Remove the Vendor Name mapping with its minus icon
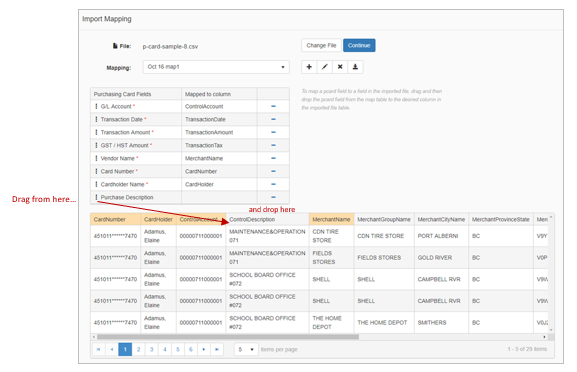Viewport: 577px width, 372px height. [273, 158]
